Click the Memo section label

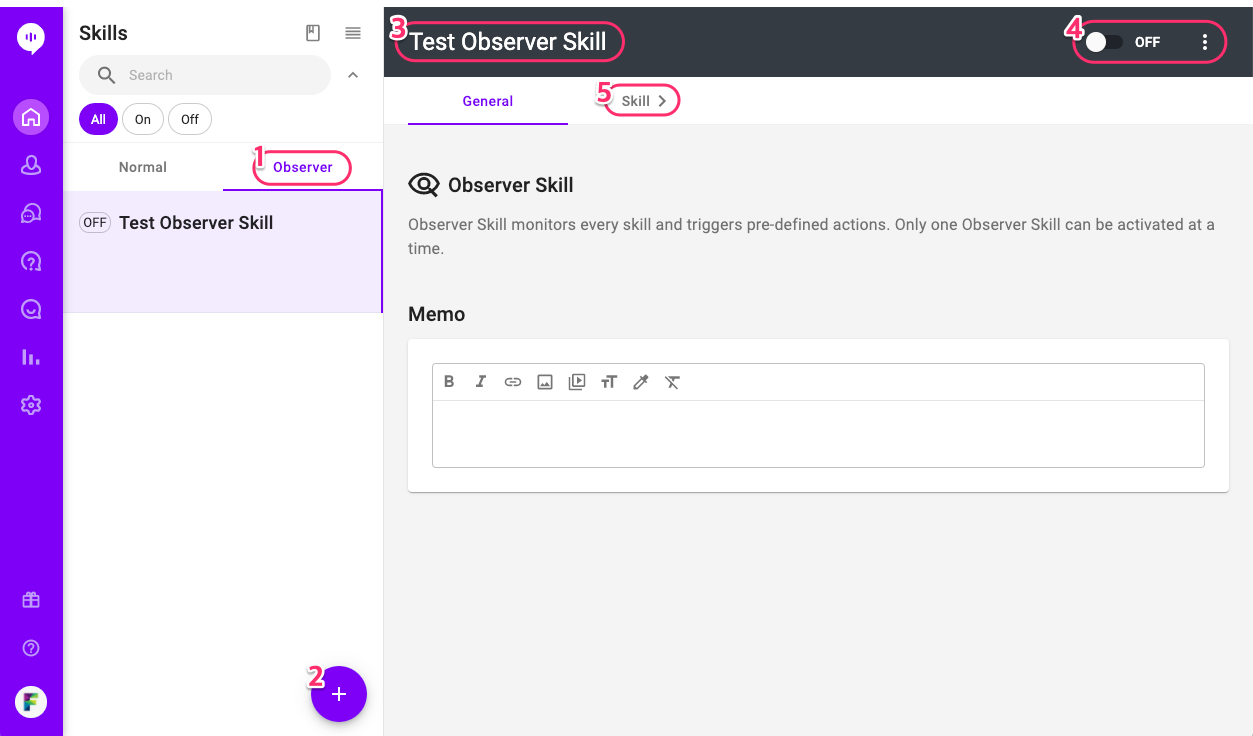point(437,314)
